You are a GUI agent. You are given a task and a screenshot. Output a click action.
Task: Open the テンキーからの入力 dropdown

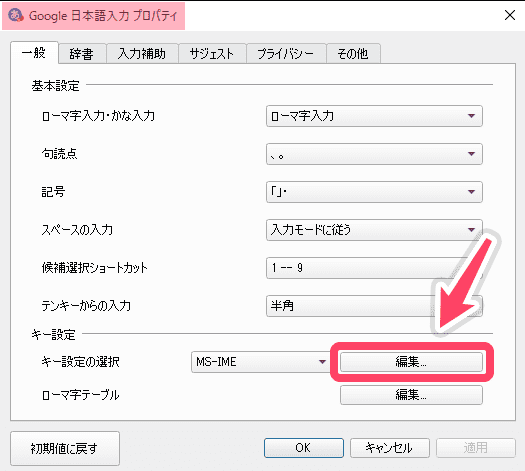(374, 306)
